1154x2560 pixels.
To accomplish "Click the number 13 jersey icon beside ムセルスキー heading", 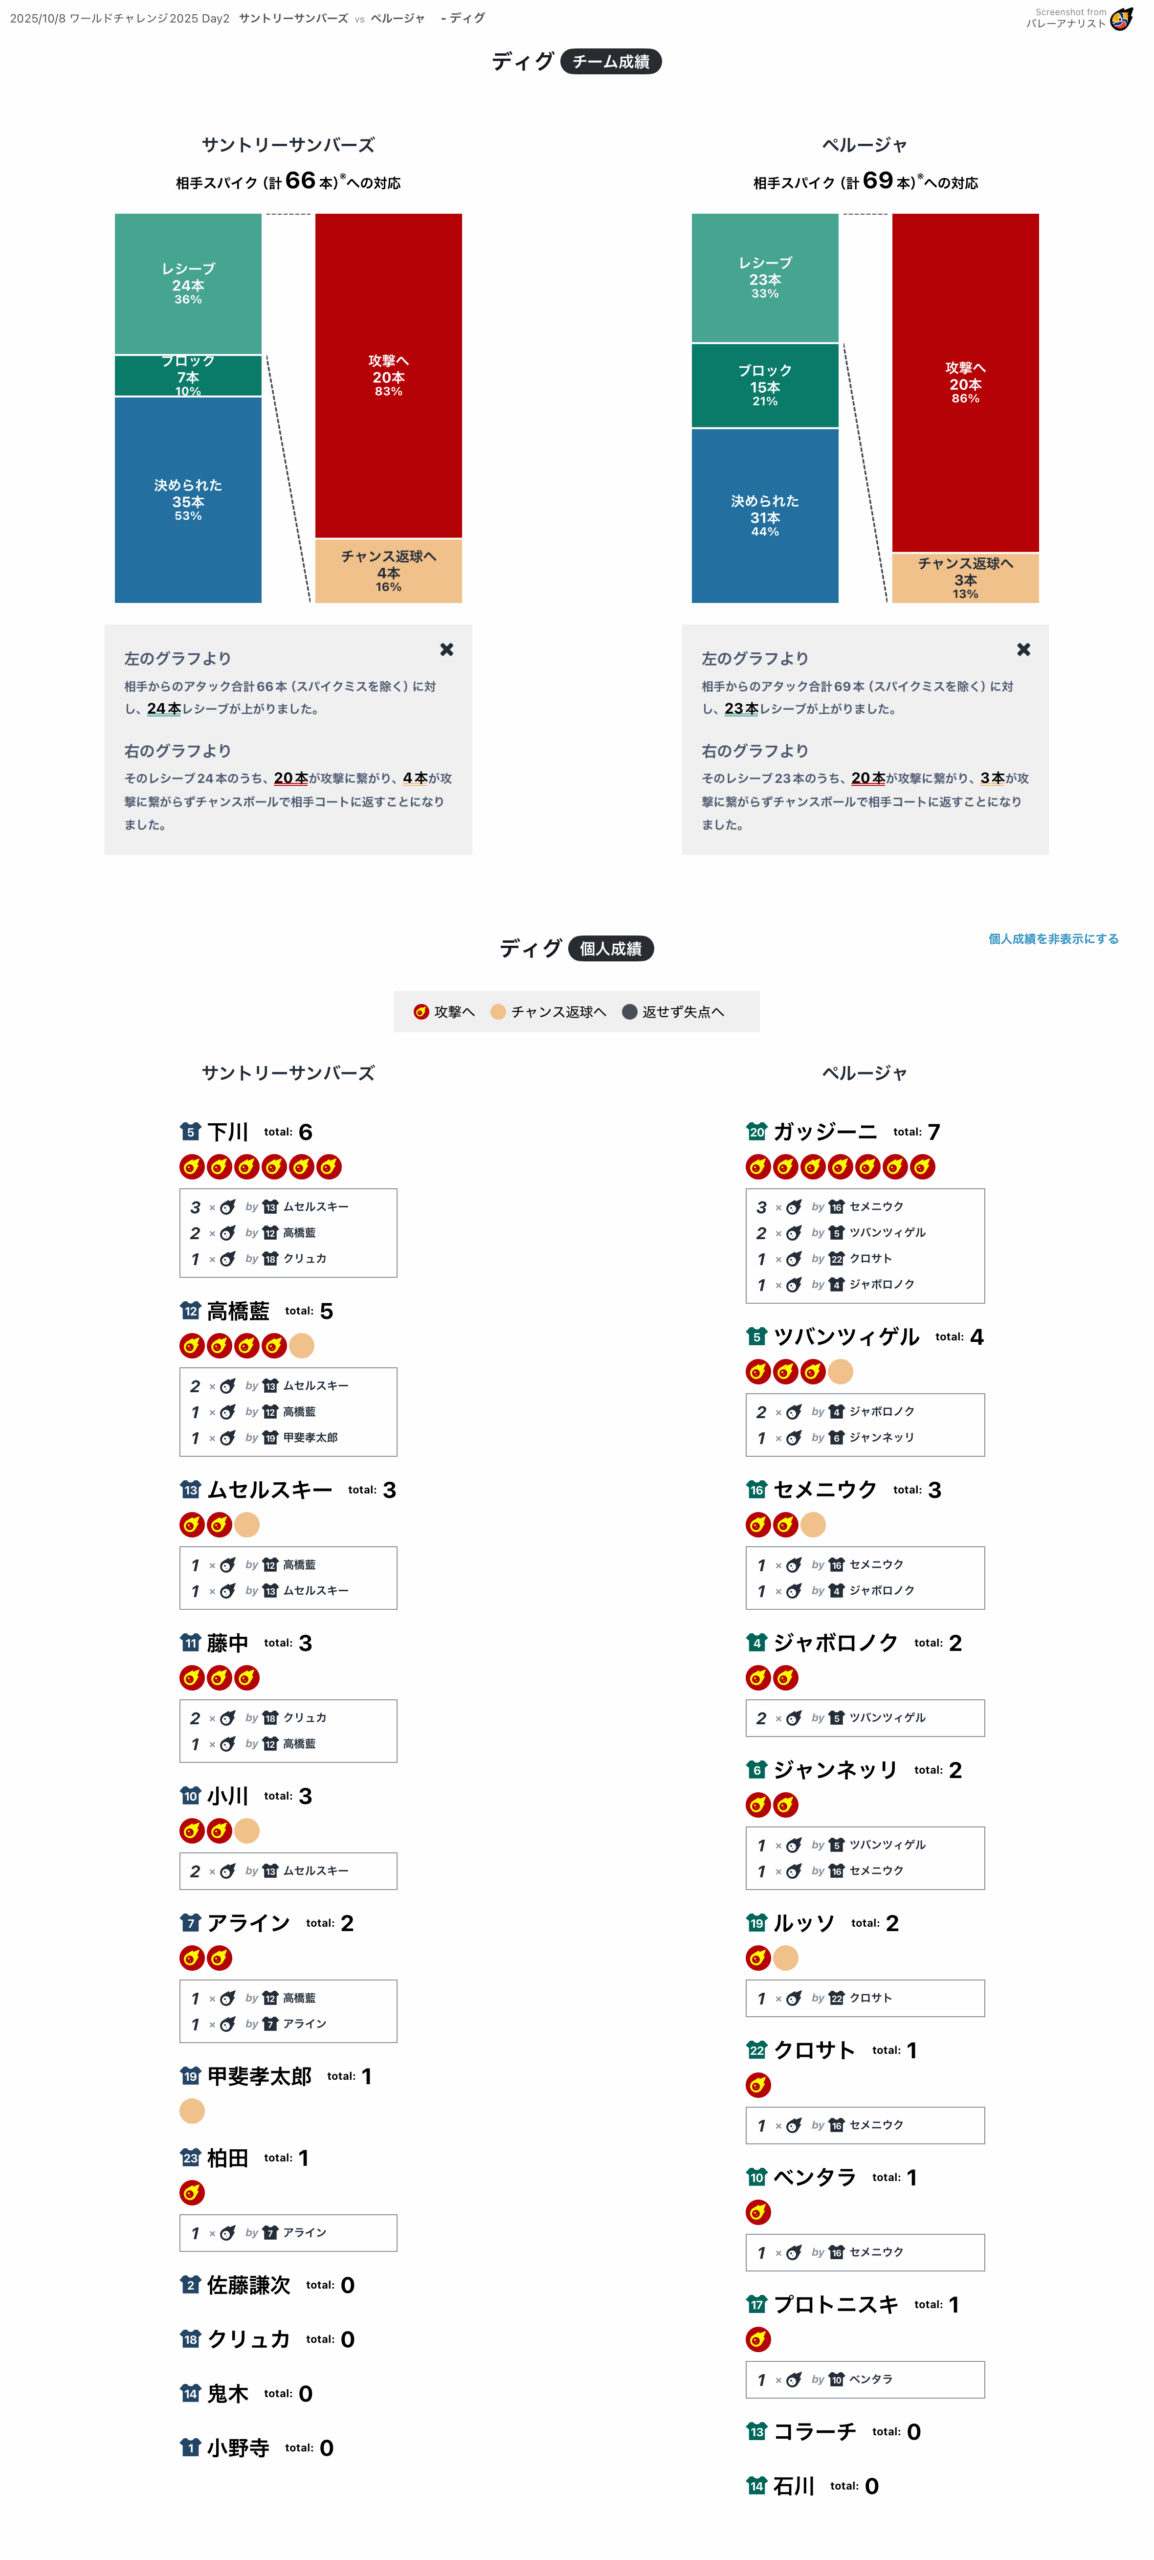I will pyautogui.click(x=190, y=1489).
